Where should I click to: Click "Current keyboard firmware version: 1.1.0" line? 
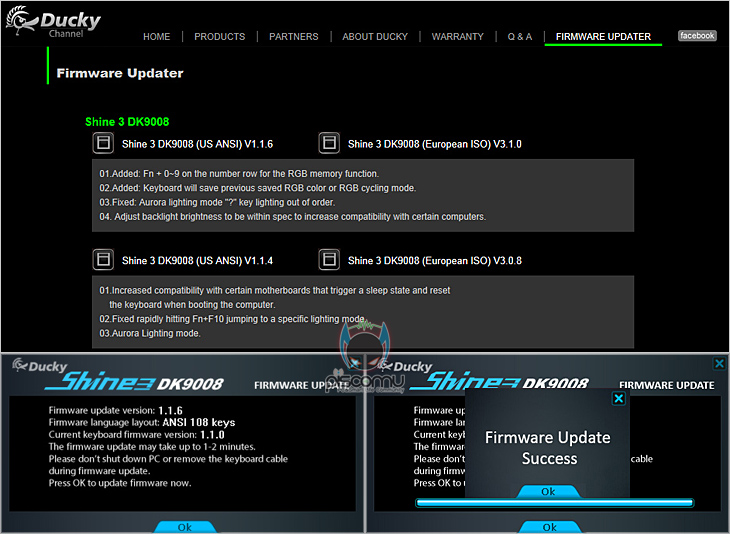[136, 435]
